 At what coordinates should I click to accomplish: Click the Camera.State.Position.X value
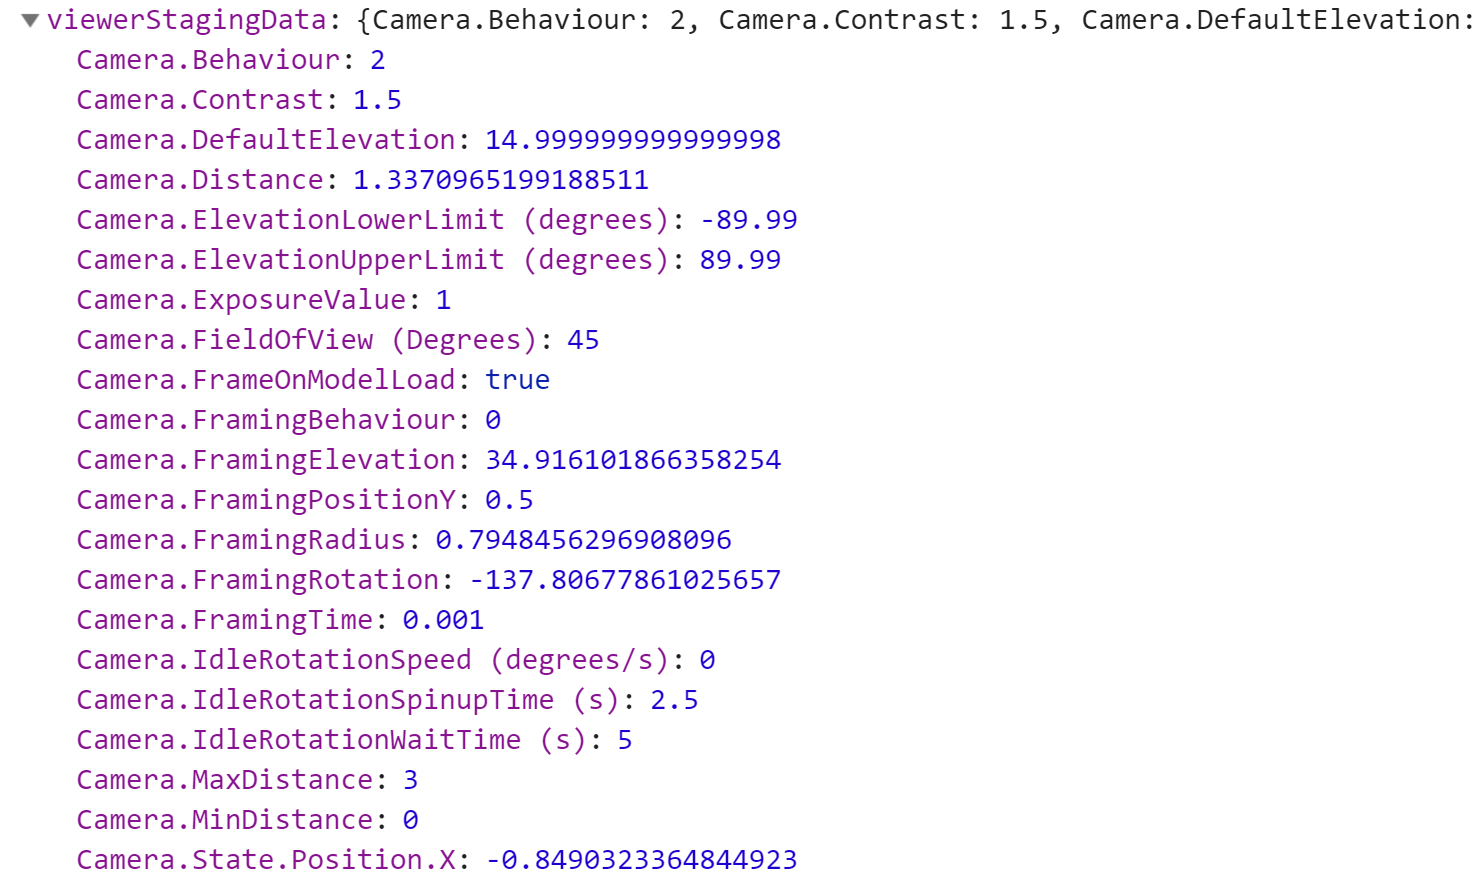tap(641, 860)
